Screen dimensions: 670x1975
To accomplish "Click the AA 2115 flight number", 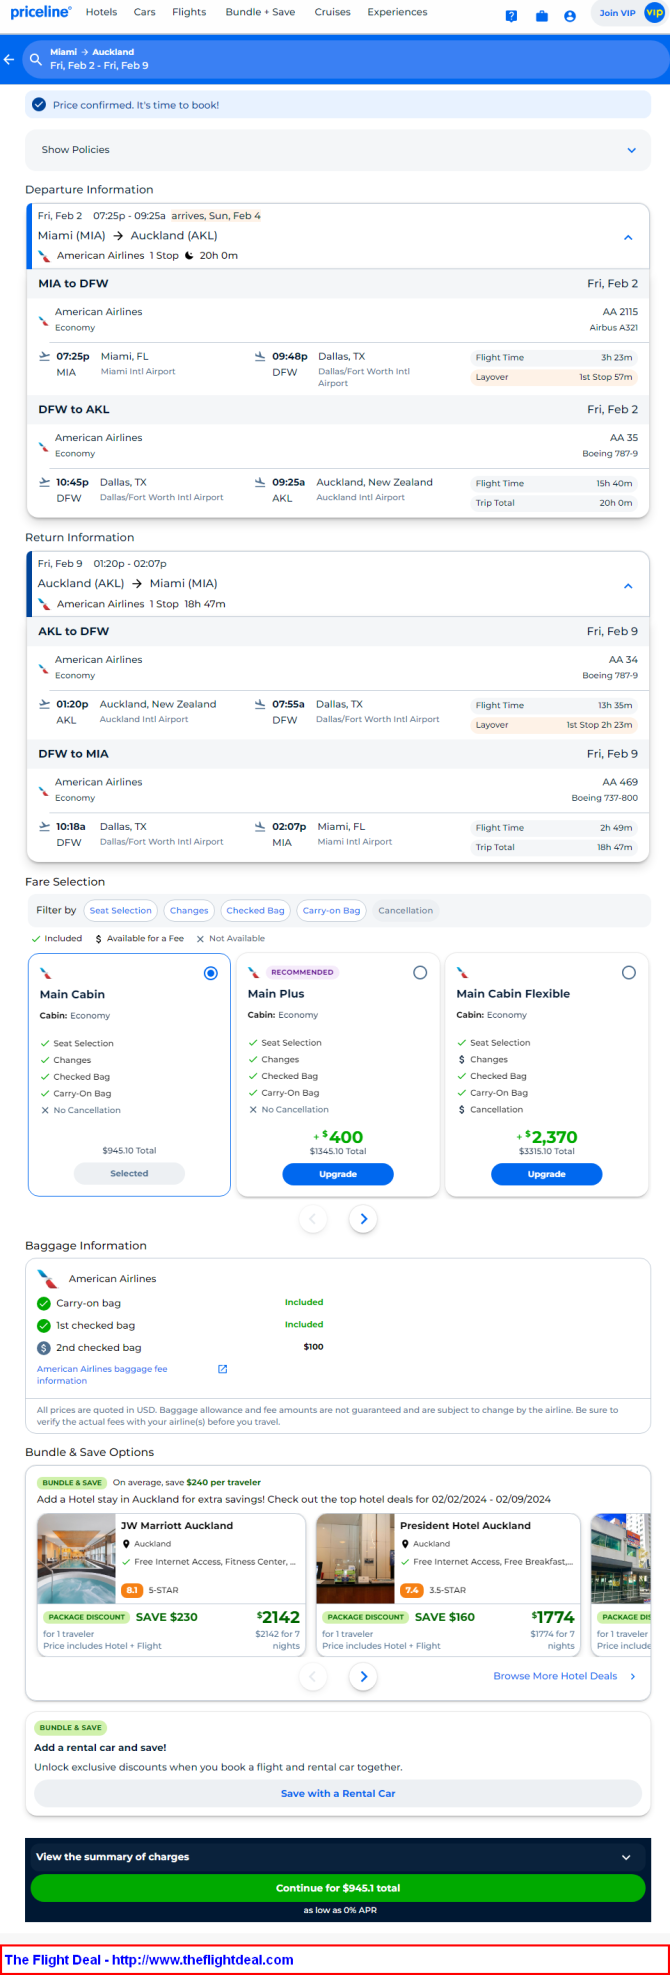I will point(620,312).
